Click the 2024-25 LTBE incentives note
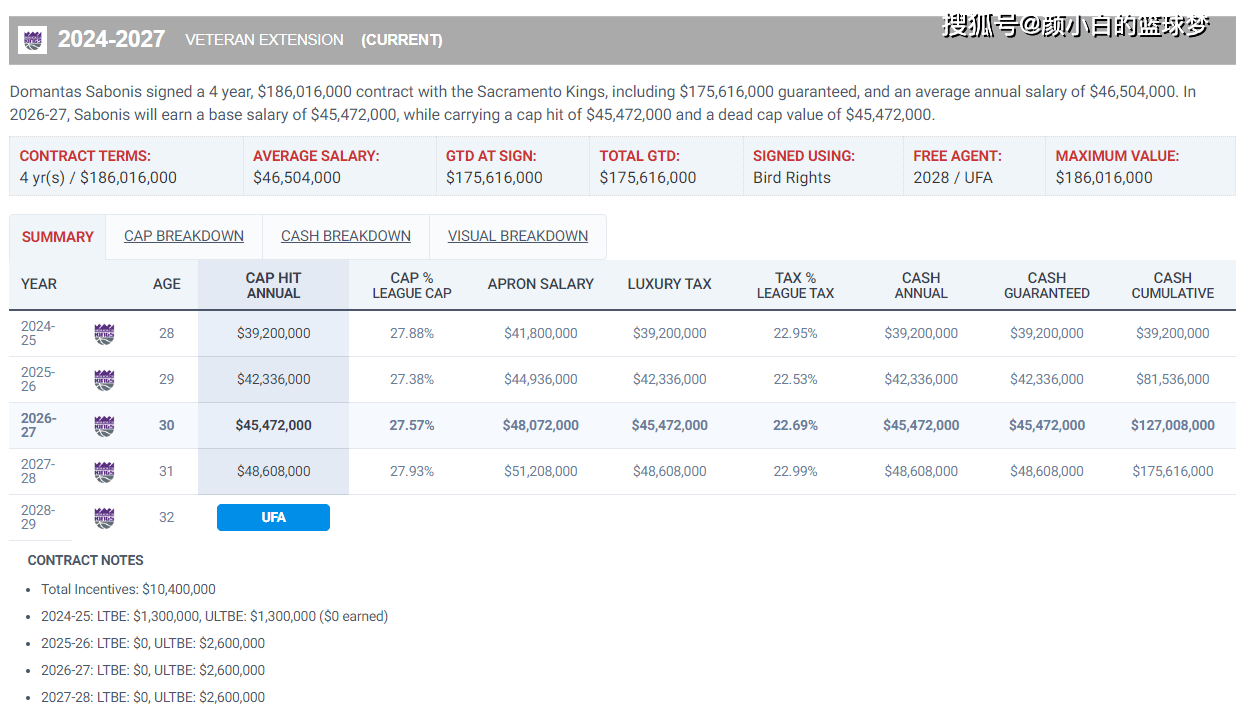The image size is (1239, 706). [214, 616]
